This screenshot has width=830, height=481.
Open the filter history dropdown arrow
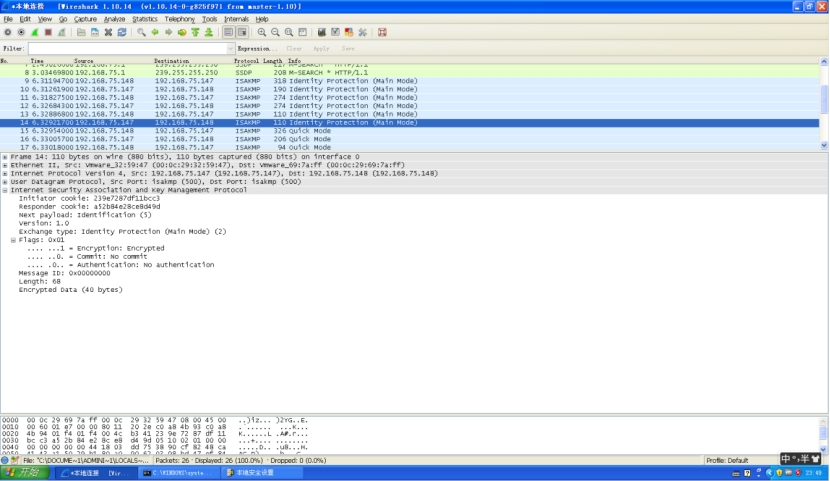(230, 48)
